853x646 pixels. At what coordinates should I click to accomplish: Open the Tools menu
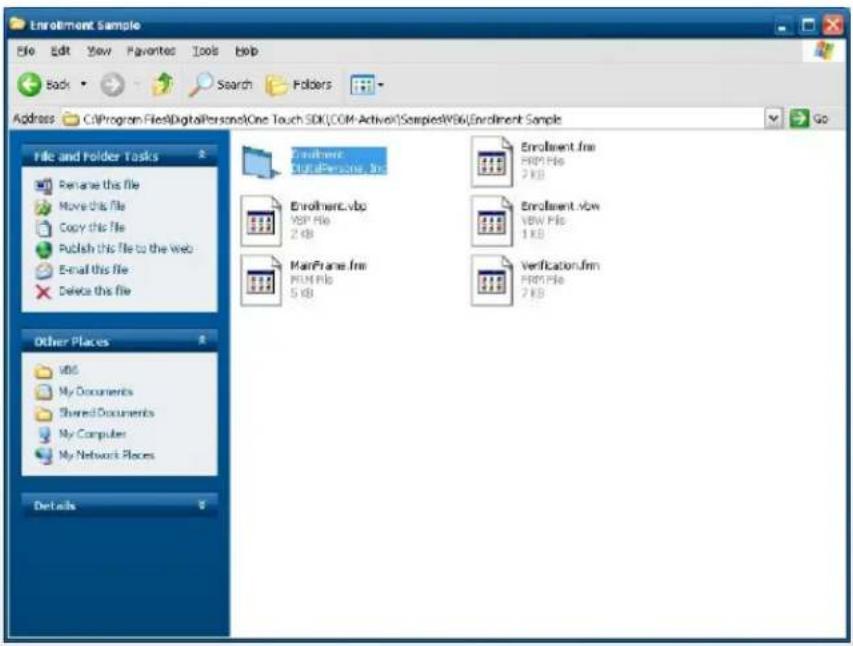pyautogui.click(x=205, y=51)
